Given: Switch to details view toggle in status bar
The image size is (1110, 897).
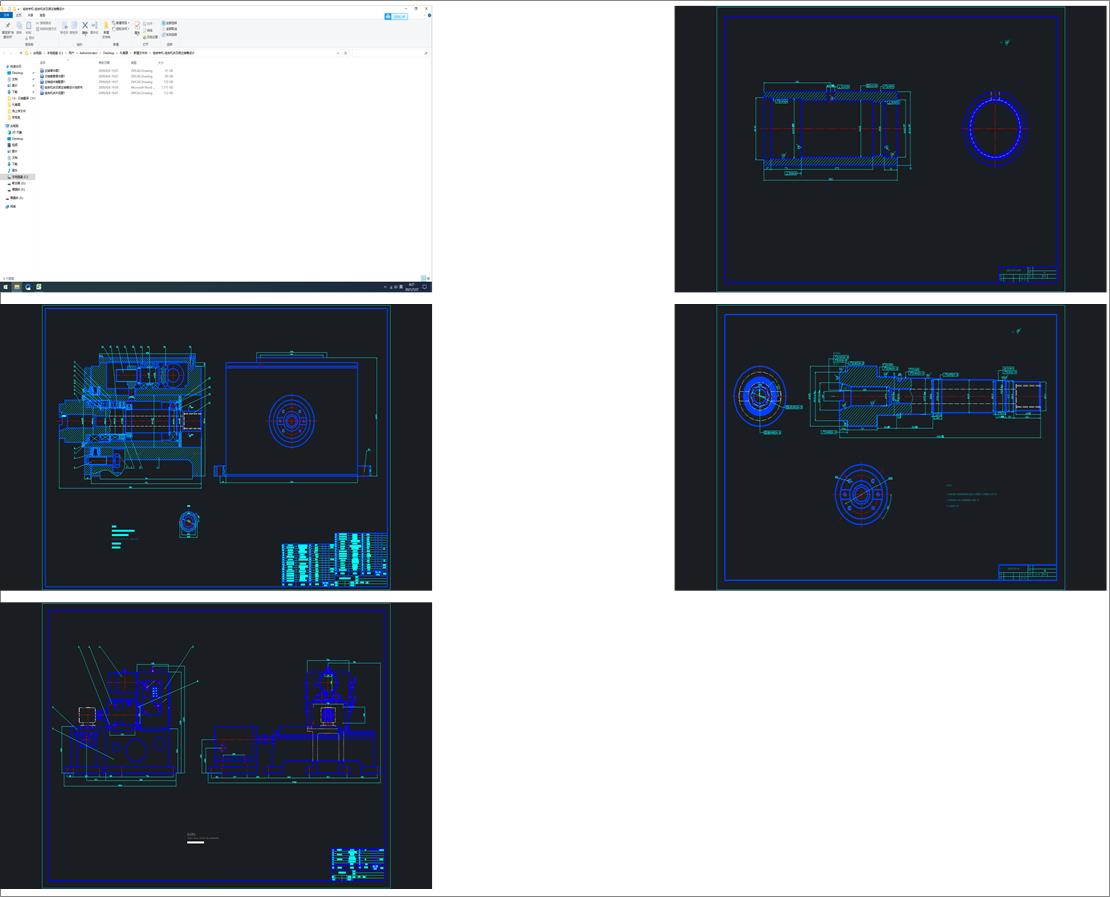Looking at the screenshot, I should pos(423,278).
